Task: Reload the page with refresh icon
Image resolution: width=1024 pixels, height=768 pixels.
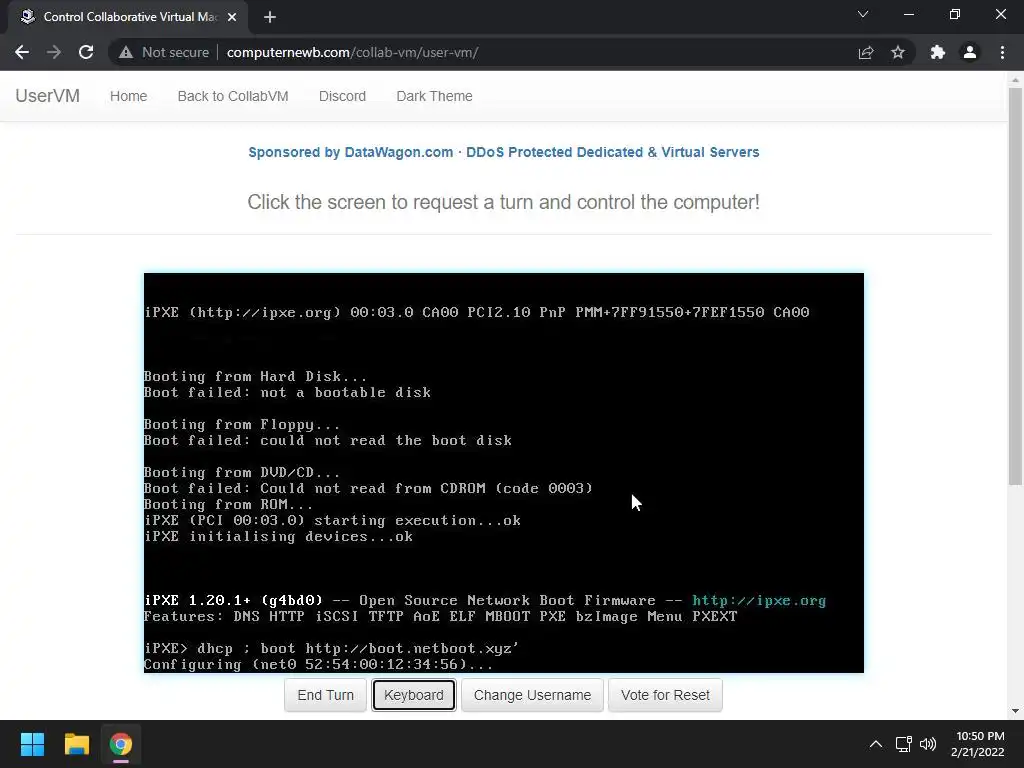Action: [86, 52]
